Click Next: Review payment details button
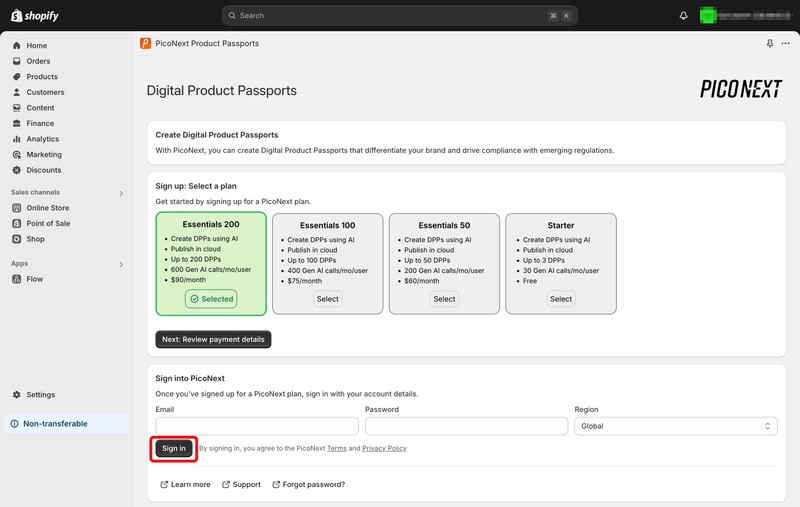This screenshot has height=507, width=800. (213, 339)
